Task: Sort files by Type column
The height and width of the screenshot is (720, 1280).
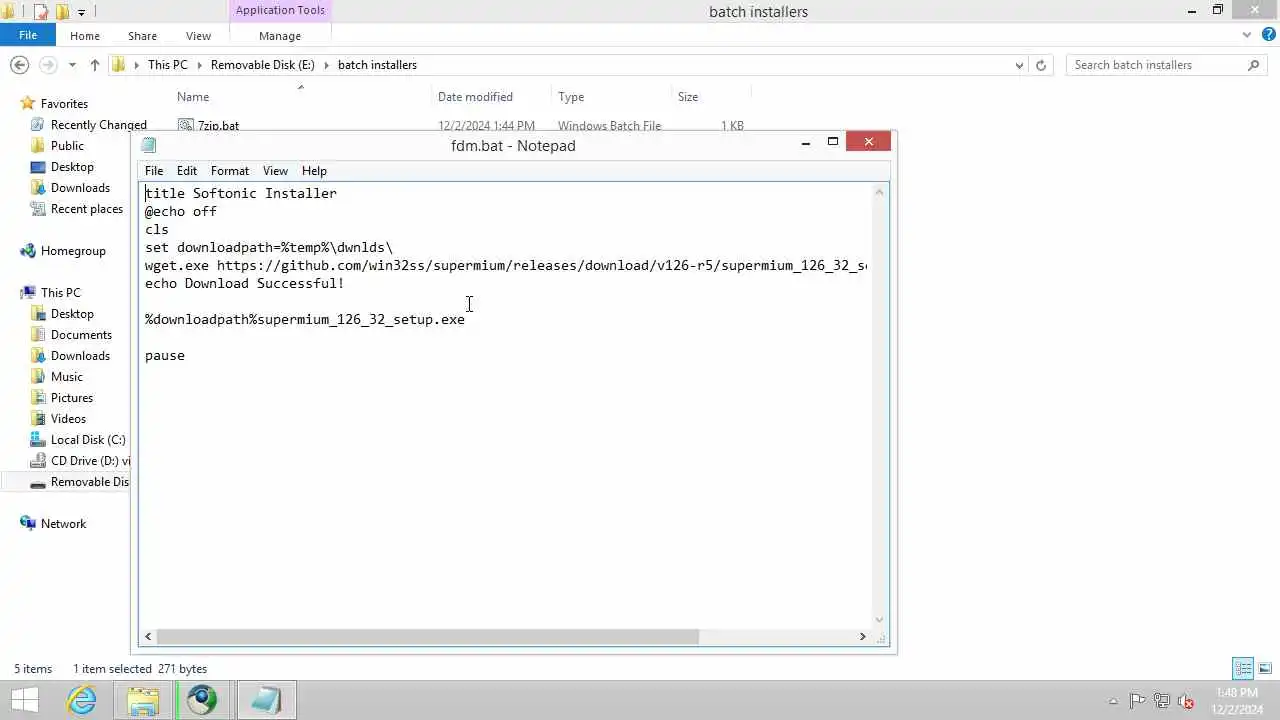Action: (571, 97)
